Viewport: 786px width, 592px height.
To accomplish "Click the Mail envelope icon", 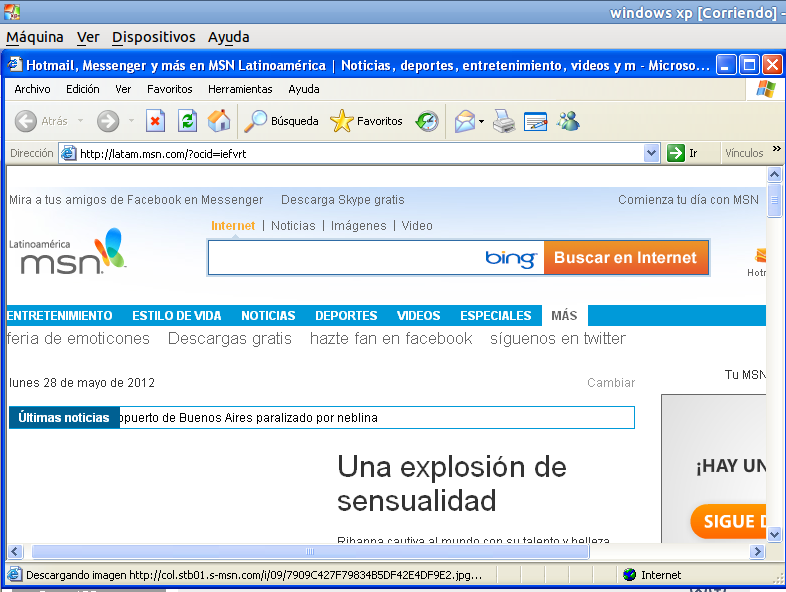I will [465, 121].
